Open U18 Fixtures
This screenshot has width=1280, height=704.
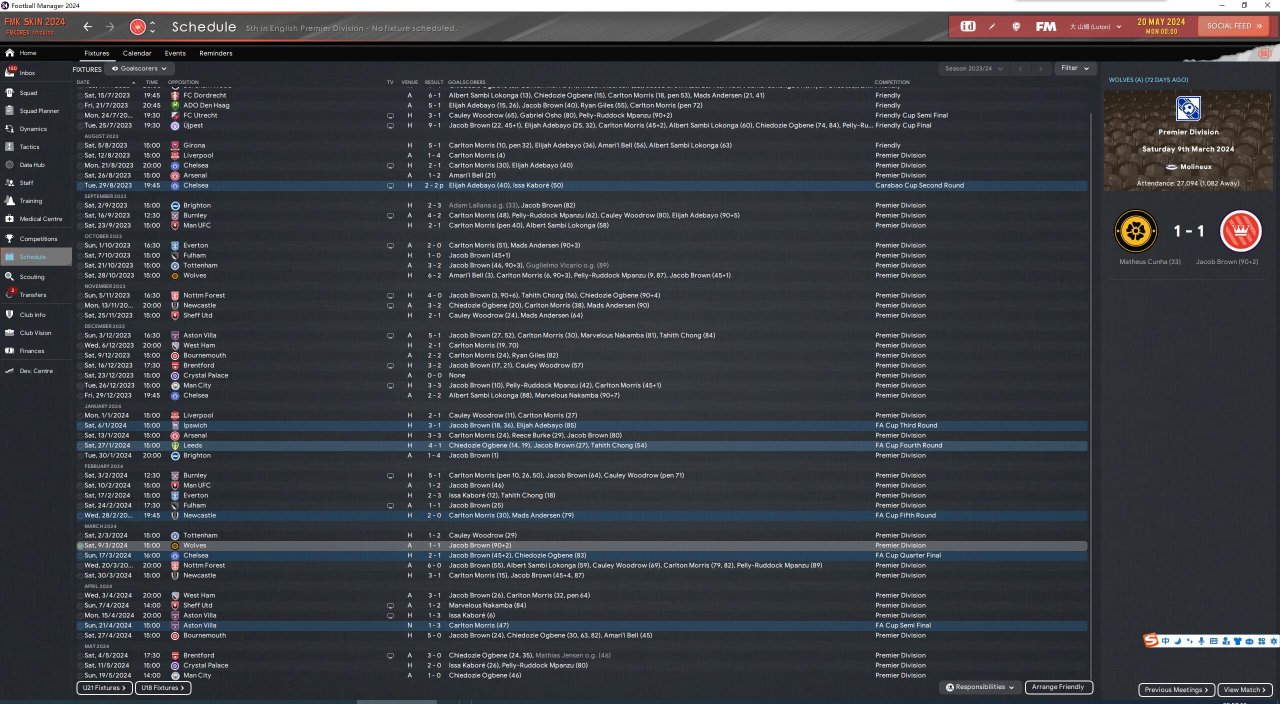(163, 688)
